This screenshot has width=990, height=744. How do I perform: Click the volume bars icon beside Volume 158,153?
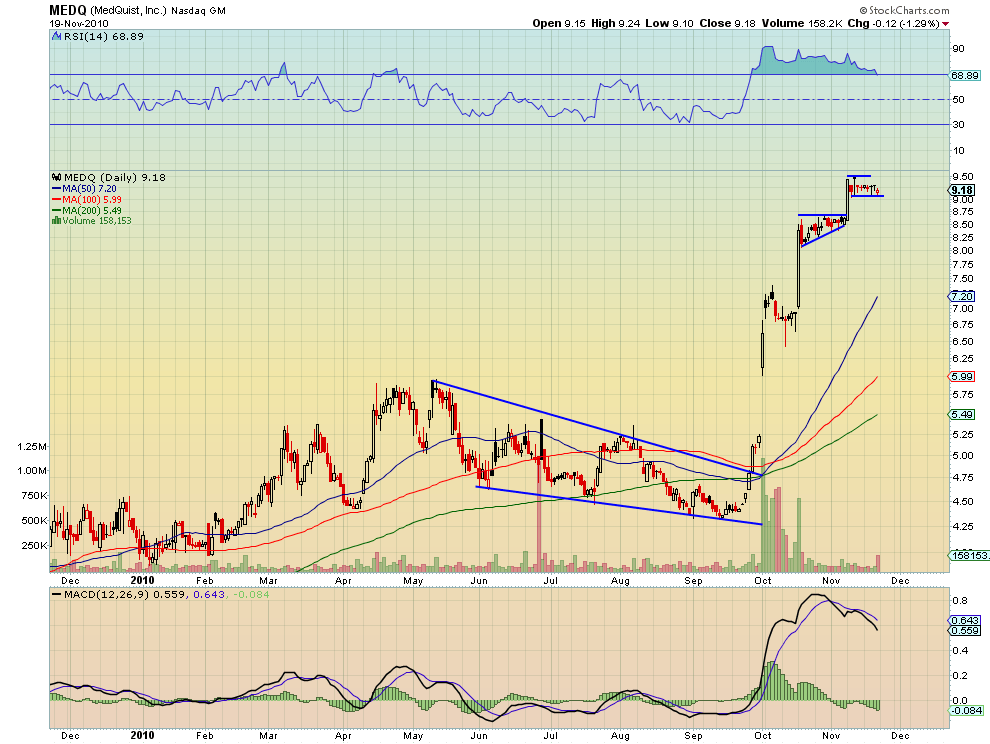click(56, 220)
